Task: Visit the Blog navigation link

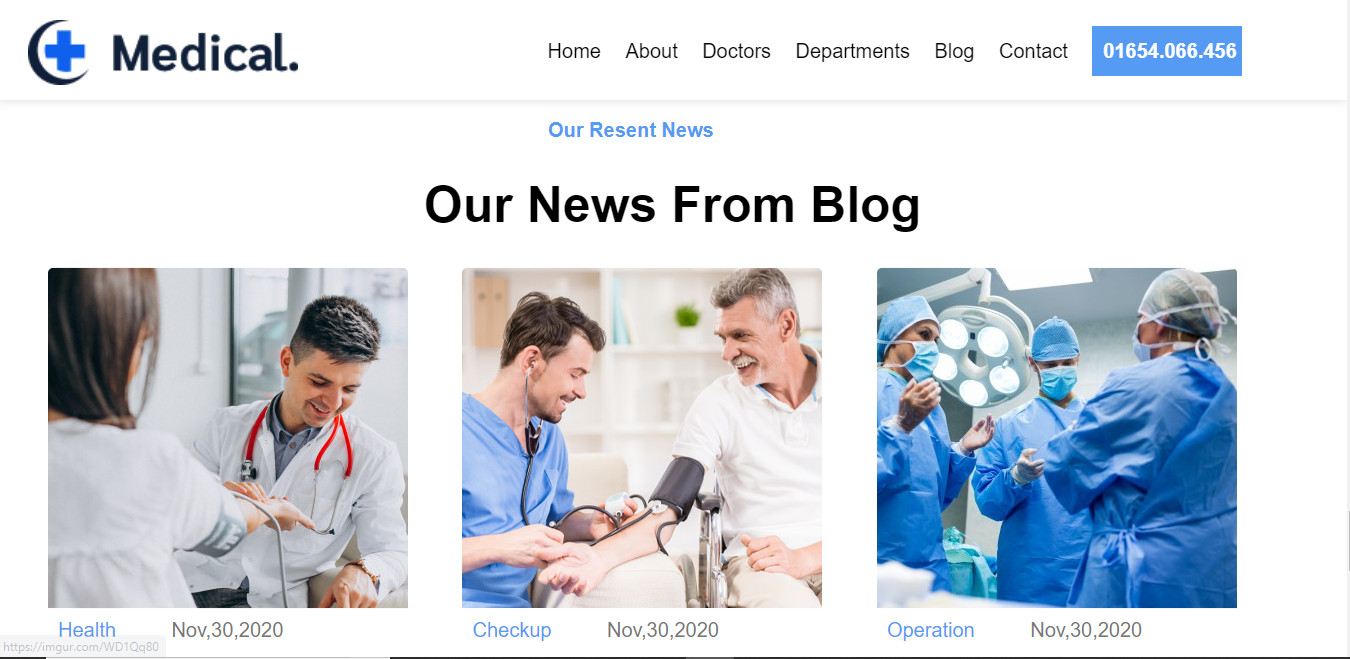Action: [x=954, y=51]
